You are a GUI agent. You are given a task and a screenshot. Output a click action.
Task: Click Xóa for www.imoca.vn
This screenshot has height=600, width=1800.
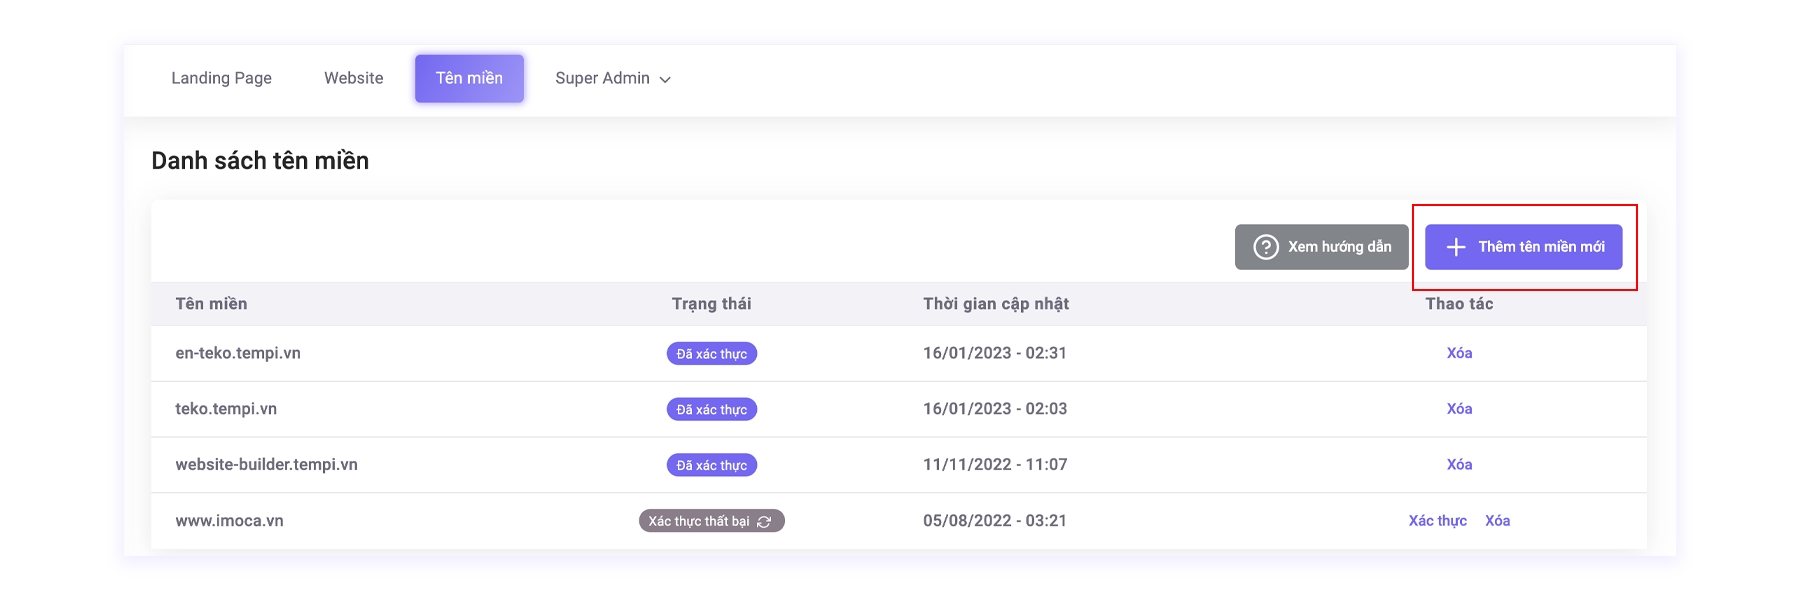pyautogui.click(x=1497, y=521)
